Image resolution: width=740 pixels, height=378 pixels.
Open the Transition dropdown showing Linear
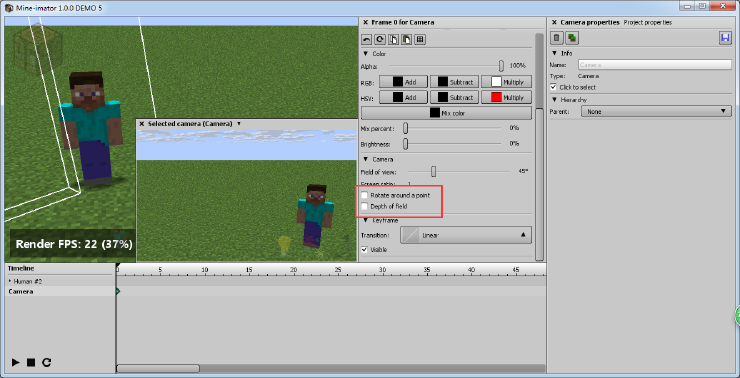point(466,235)
